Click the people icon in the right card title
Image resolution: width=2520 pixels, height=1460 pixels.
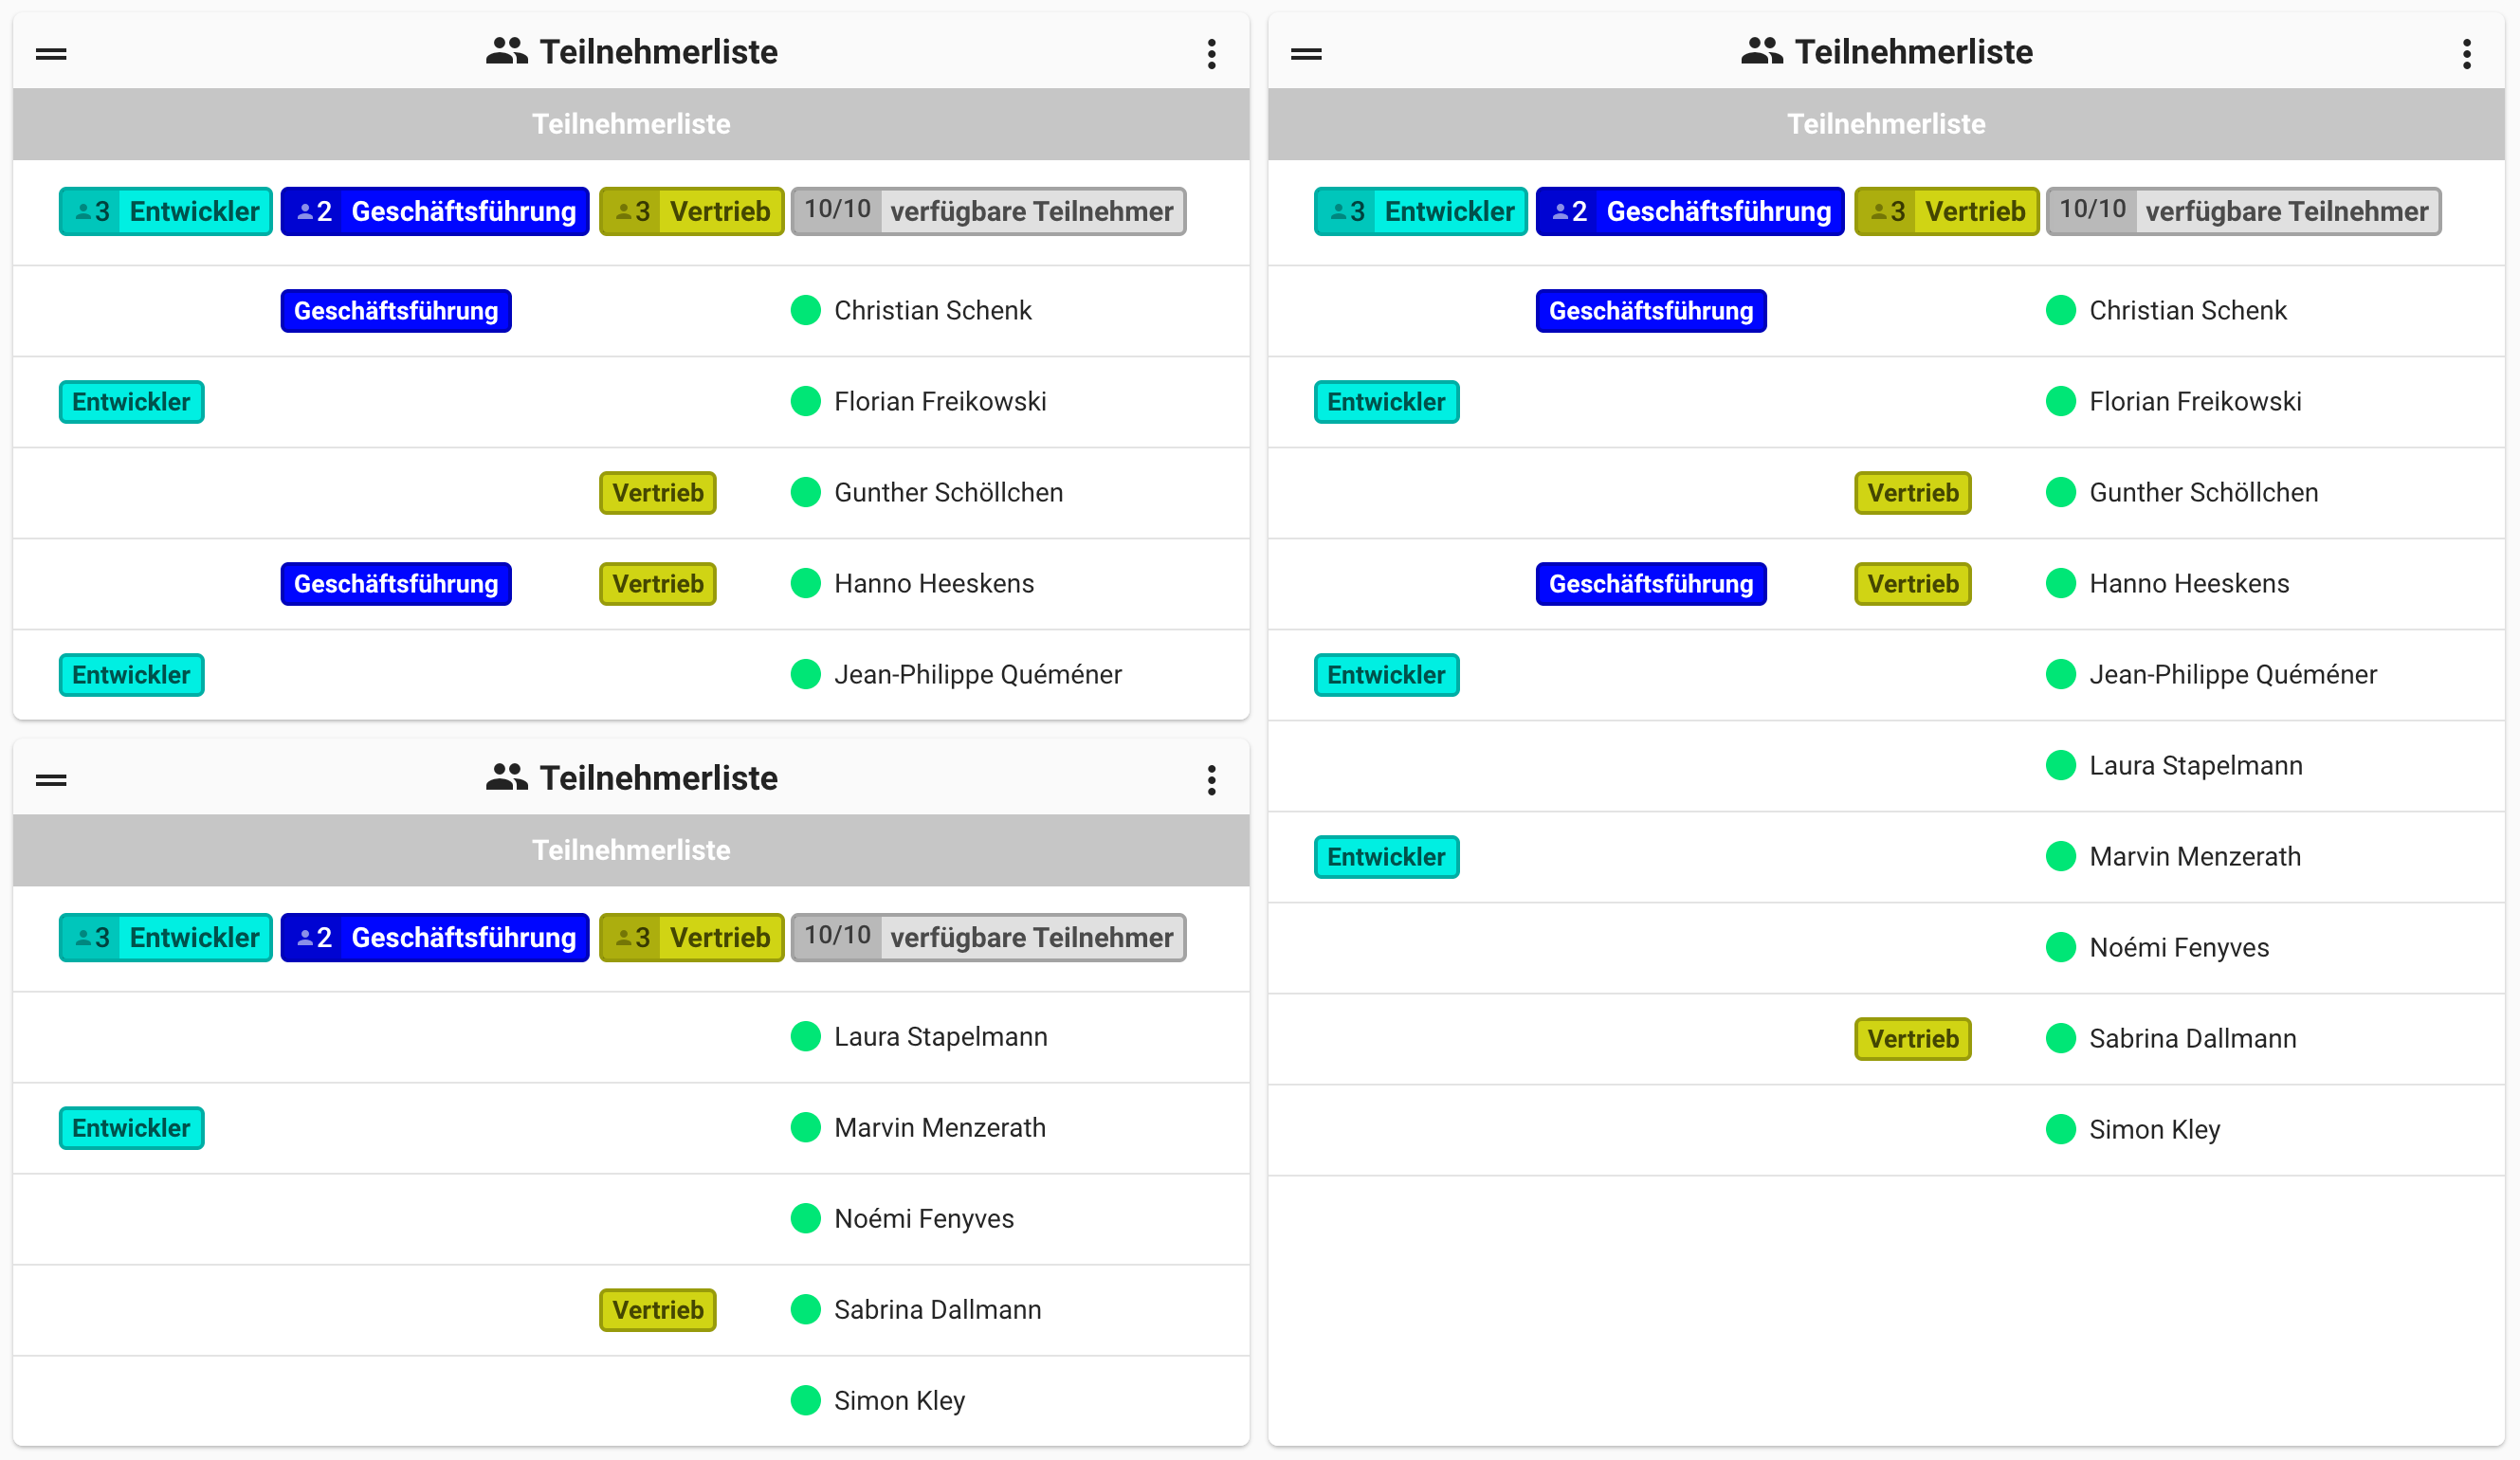tap(1761, 52)
